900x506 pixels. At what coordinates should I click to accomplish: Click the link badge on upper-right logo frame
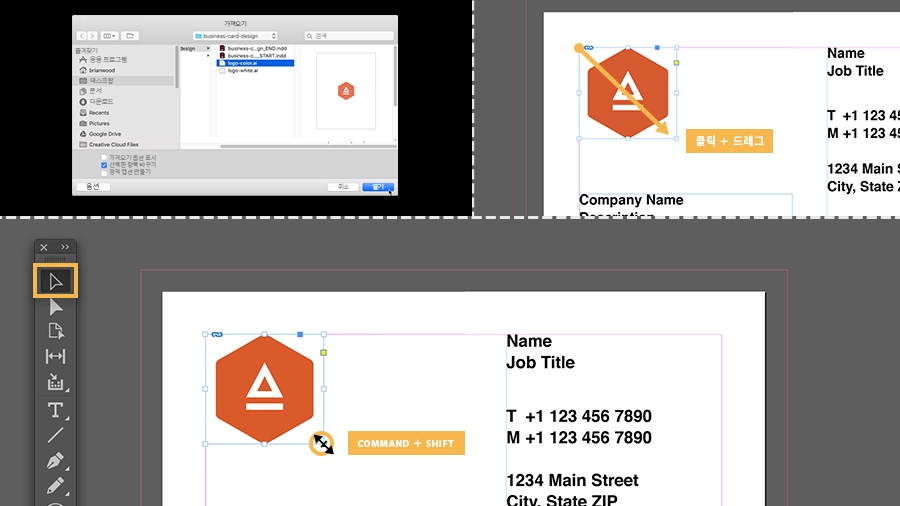(x=588, y=48)
